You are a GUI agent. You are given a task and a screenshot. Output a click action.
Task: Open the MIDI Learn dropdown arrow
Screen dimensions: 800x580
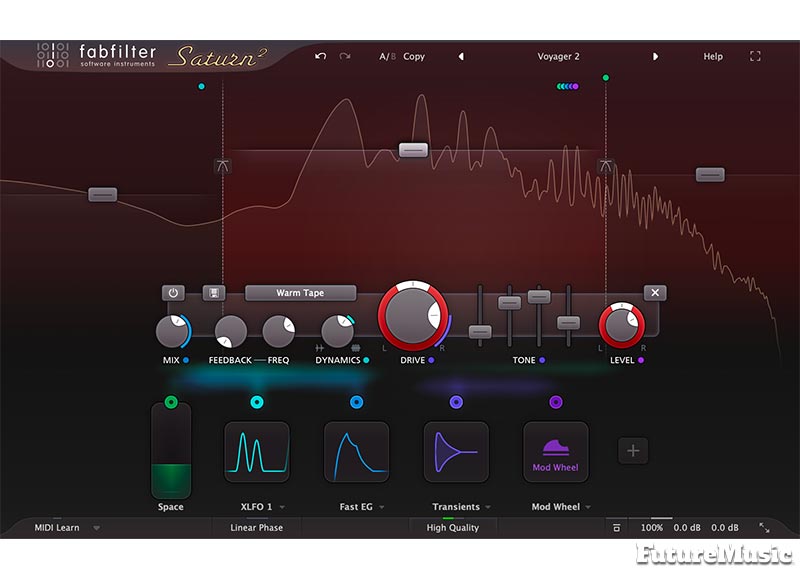96,528
